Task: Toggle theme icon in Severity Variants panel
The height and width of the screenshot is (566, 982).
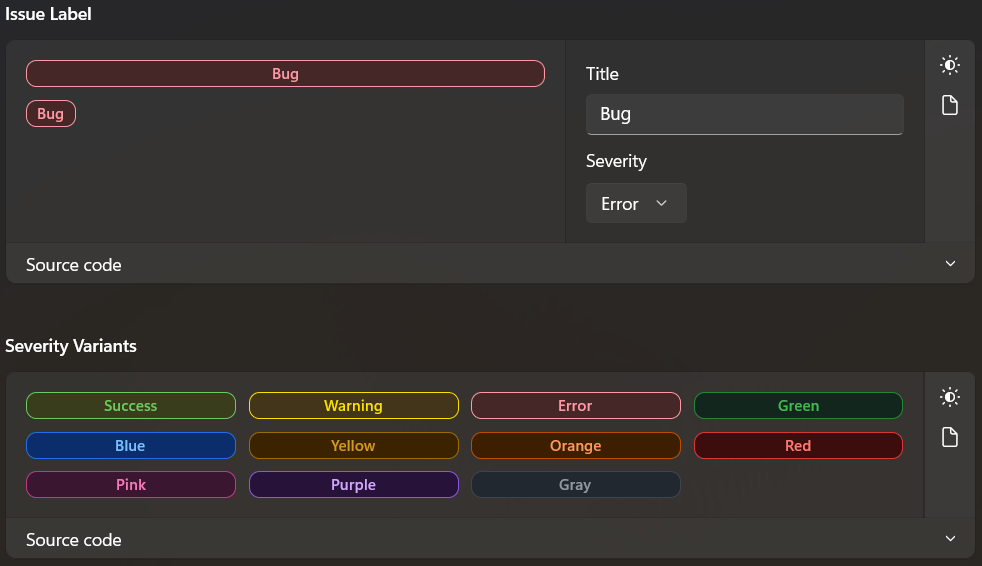Action: (949, 397)
